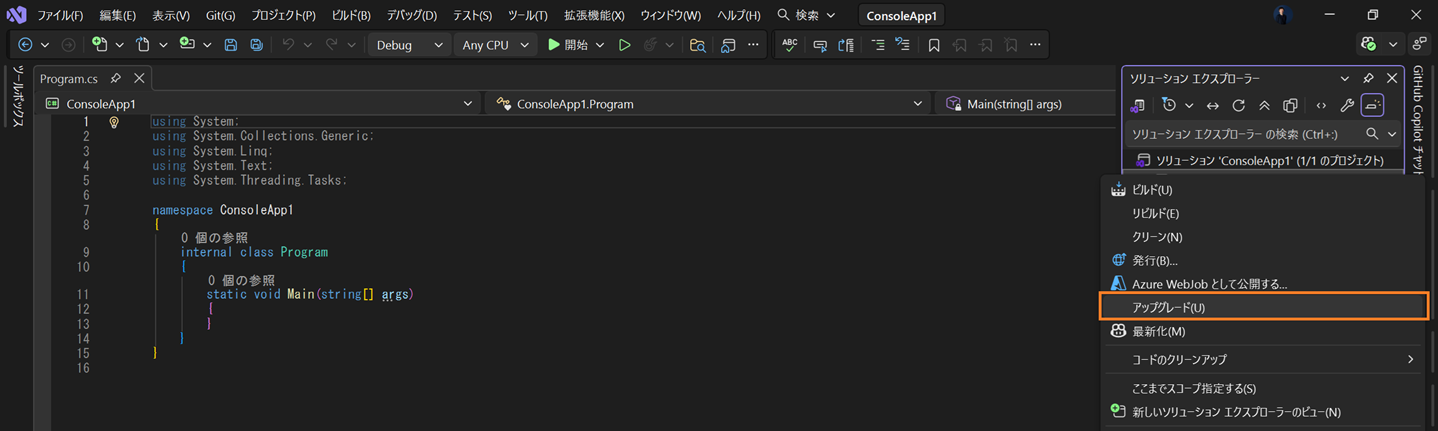Toggle pin on Program.cs tab
This screenshot has width=1438, height=431.
[x=116, y=78]
